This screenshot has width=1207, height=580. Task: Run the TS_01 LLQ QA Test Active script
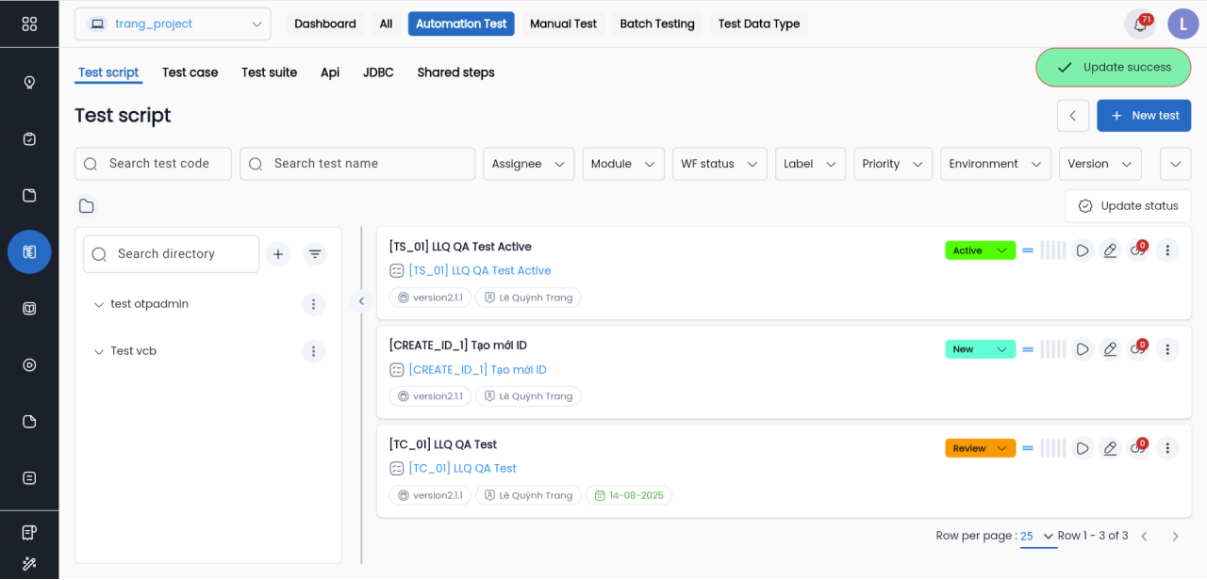pos(1082,251)
